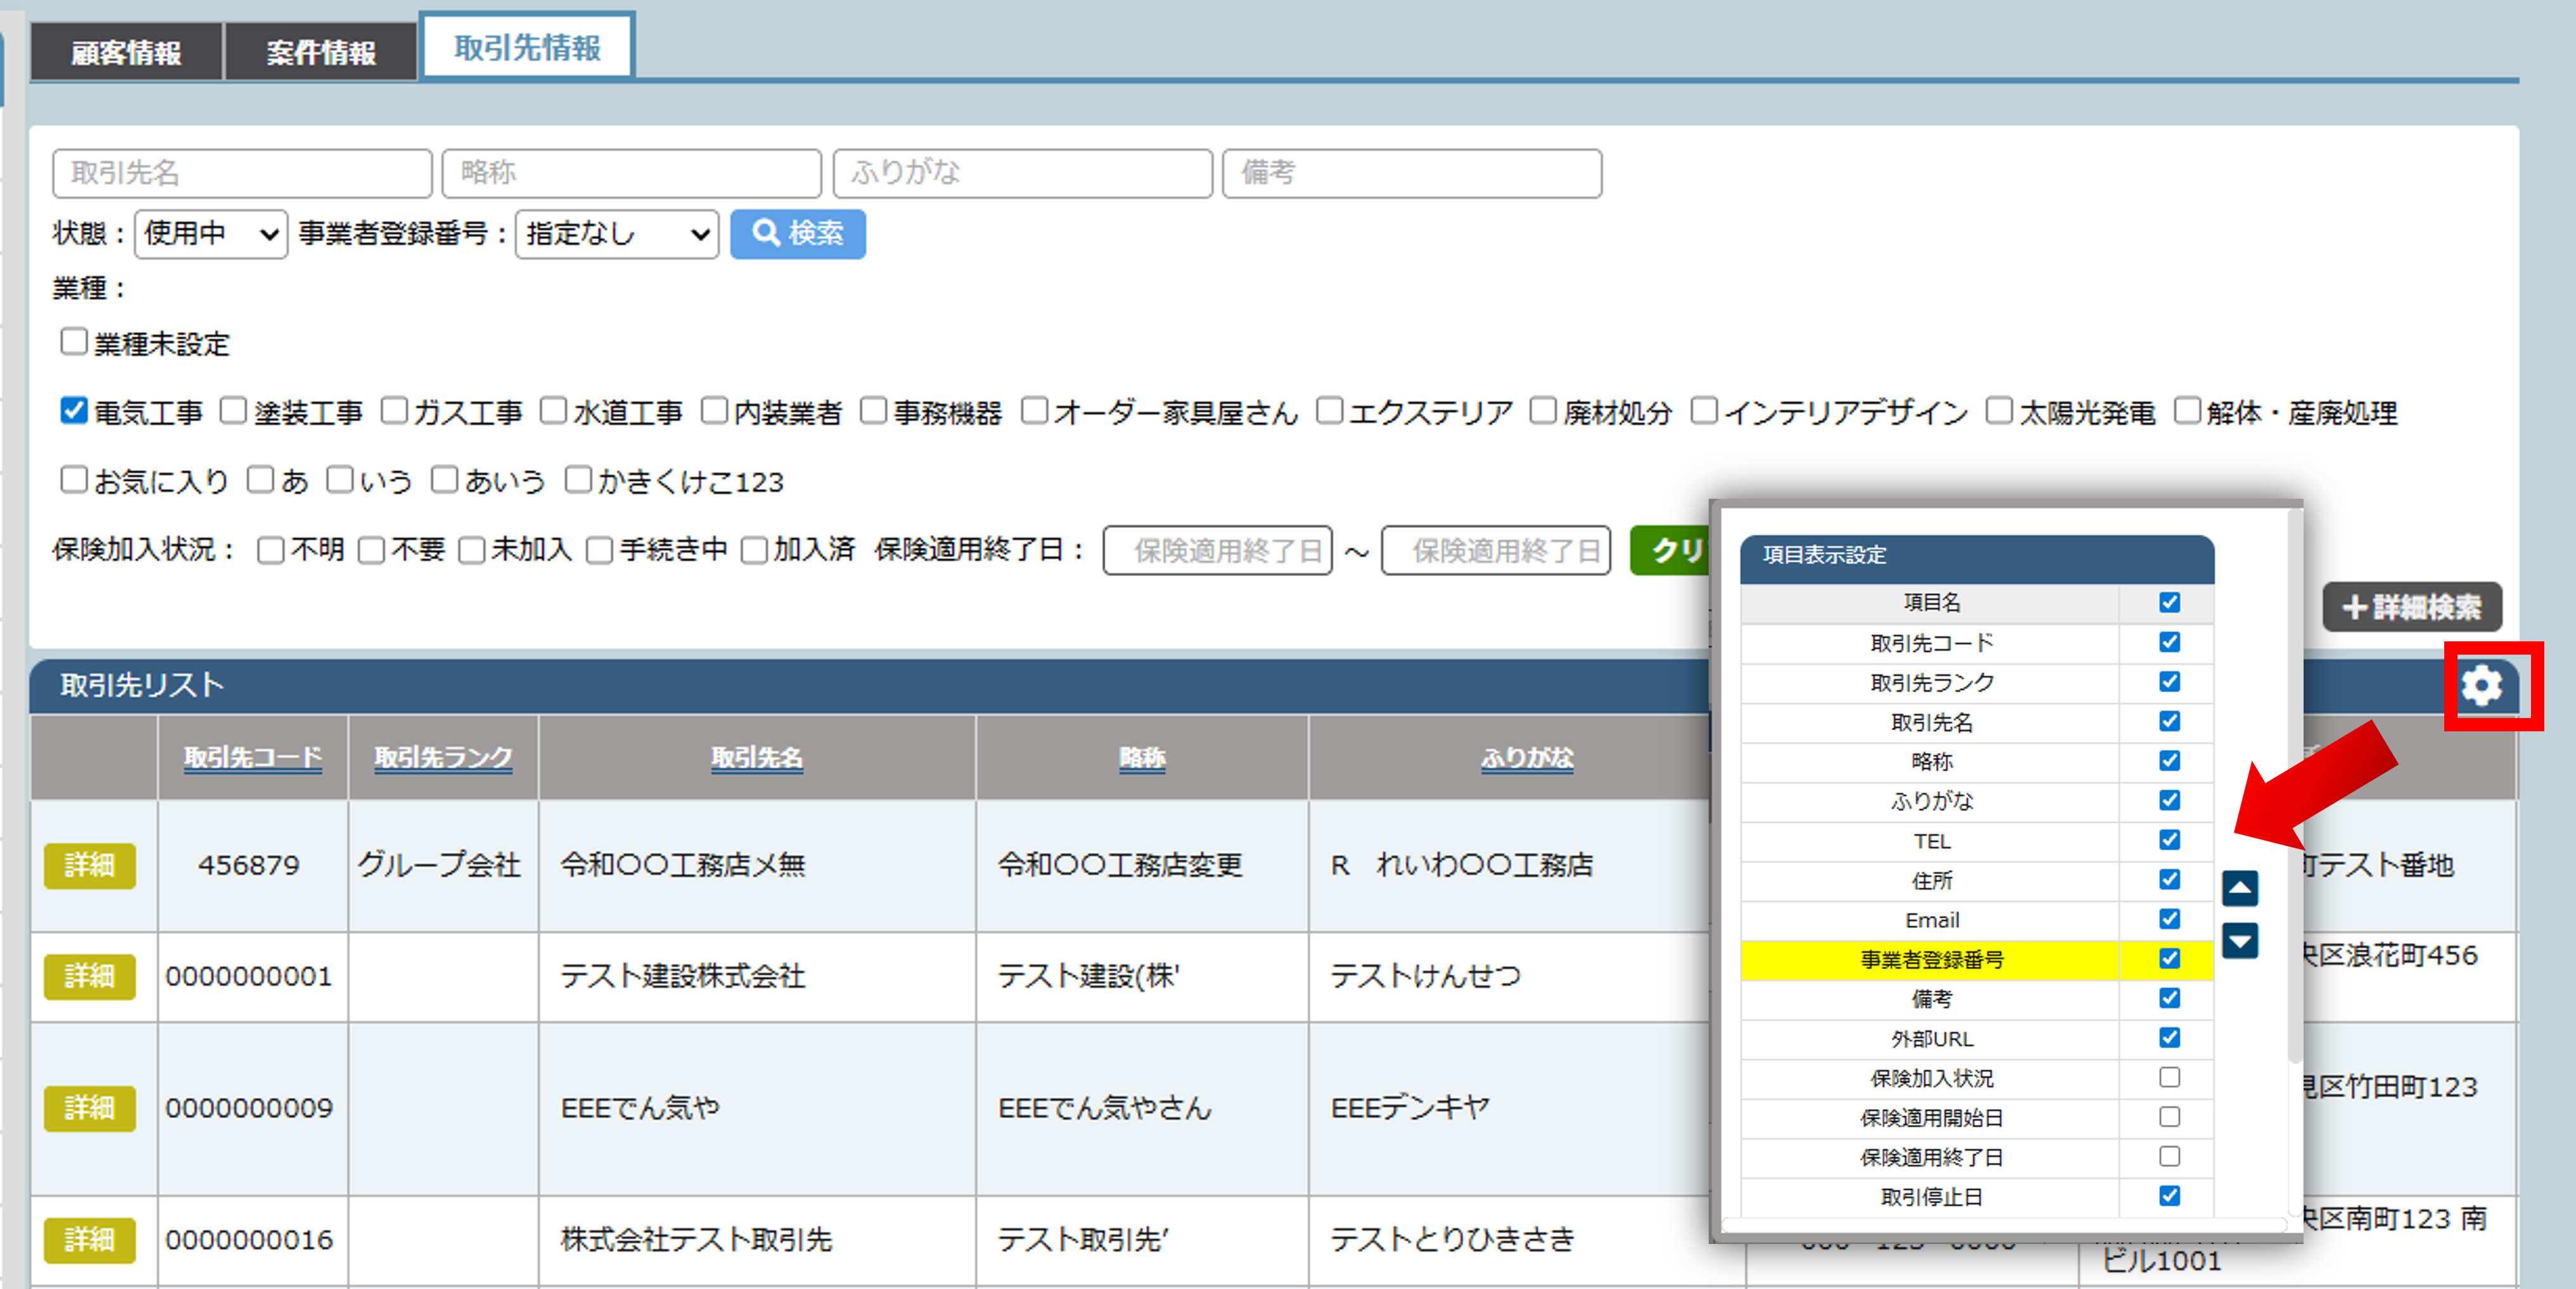Switch to the 顧客情報 tab

[x=126, y=52]
